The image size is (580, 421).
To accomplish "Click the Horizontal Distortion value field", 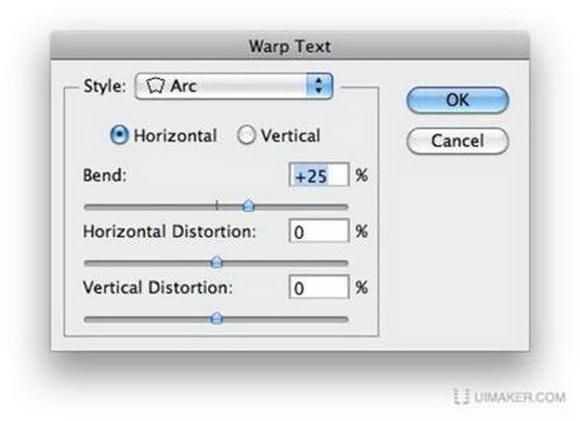I will (x=319, y=231).
